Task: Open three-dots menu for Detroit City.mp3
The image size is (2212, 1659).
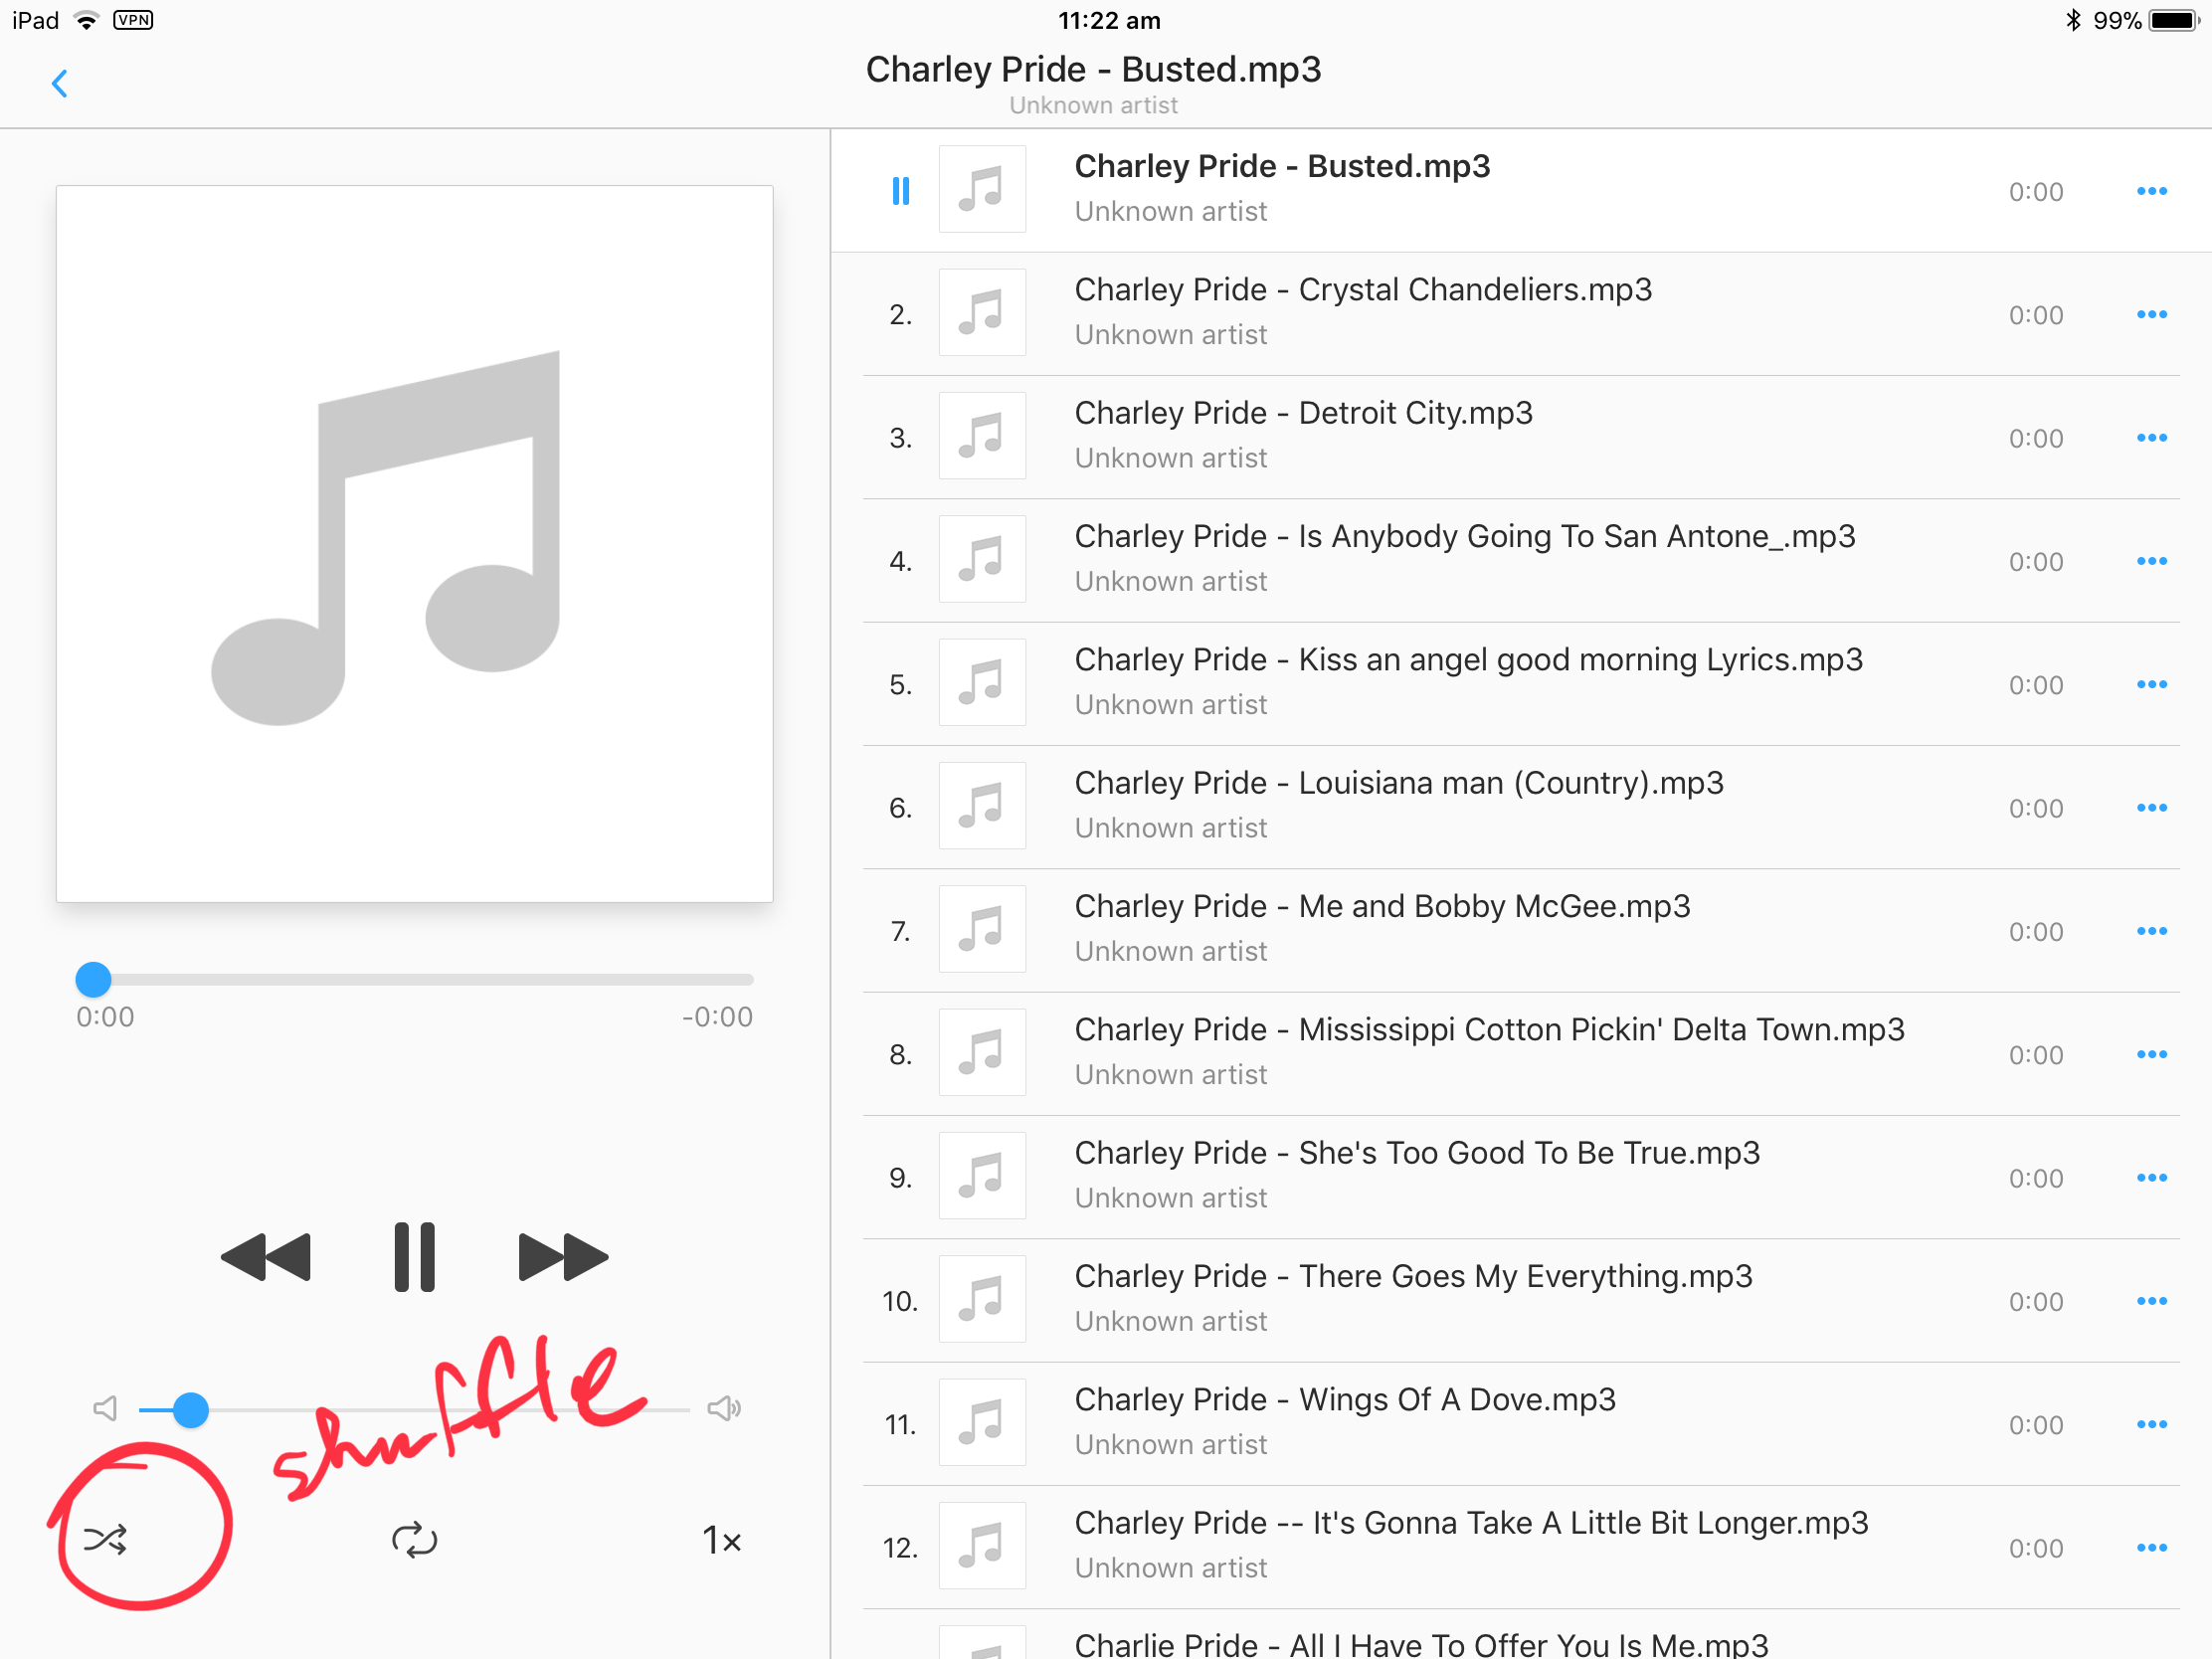Action: (x=2151, y=438)
